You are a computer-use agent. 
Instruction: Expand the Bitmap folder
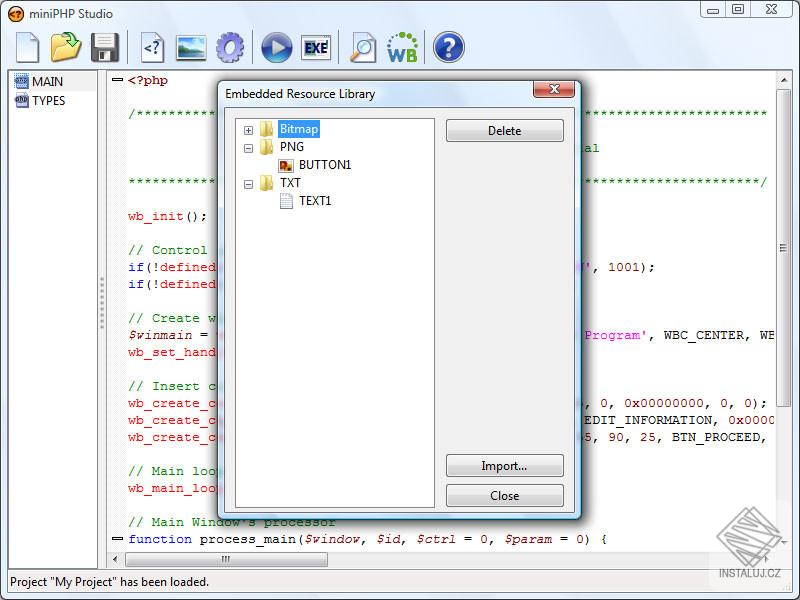pyautogui.click(x=248, y=129)
